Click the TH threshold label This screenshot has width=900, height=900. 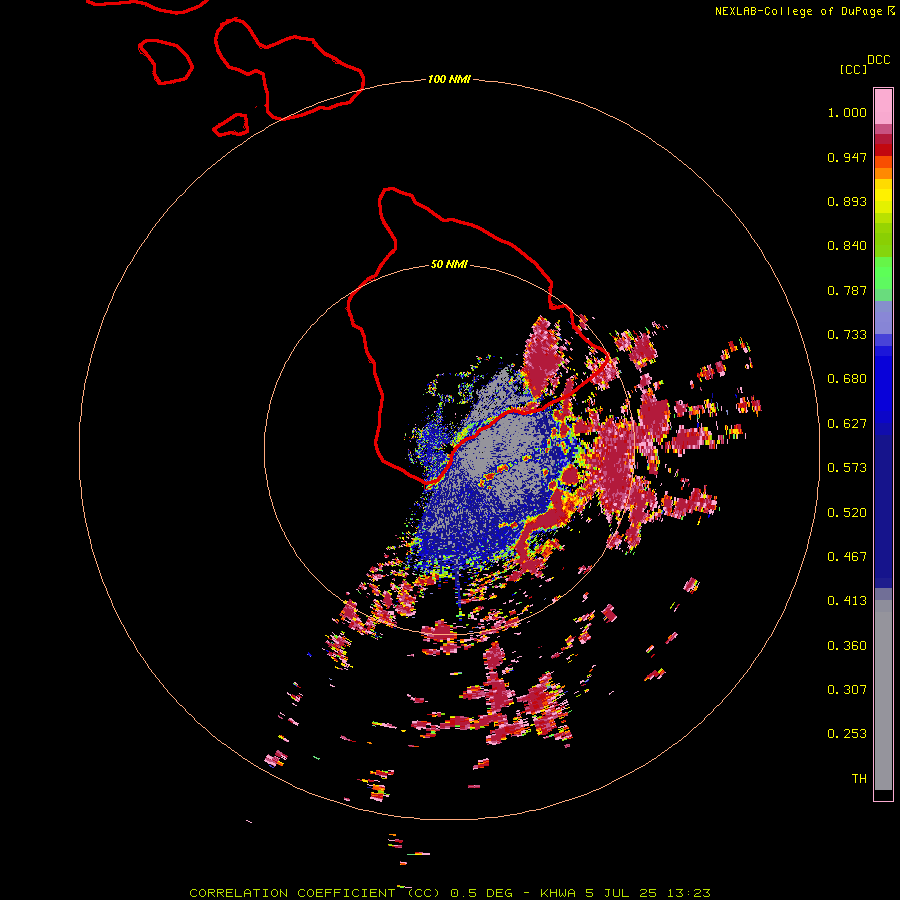[859, 779]
